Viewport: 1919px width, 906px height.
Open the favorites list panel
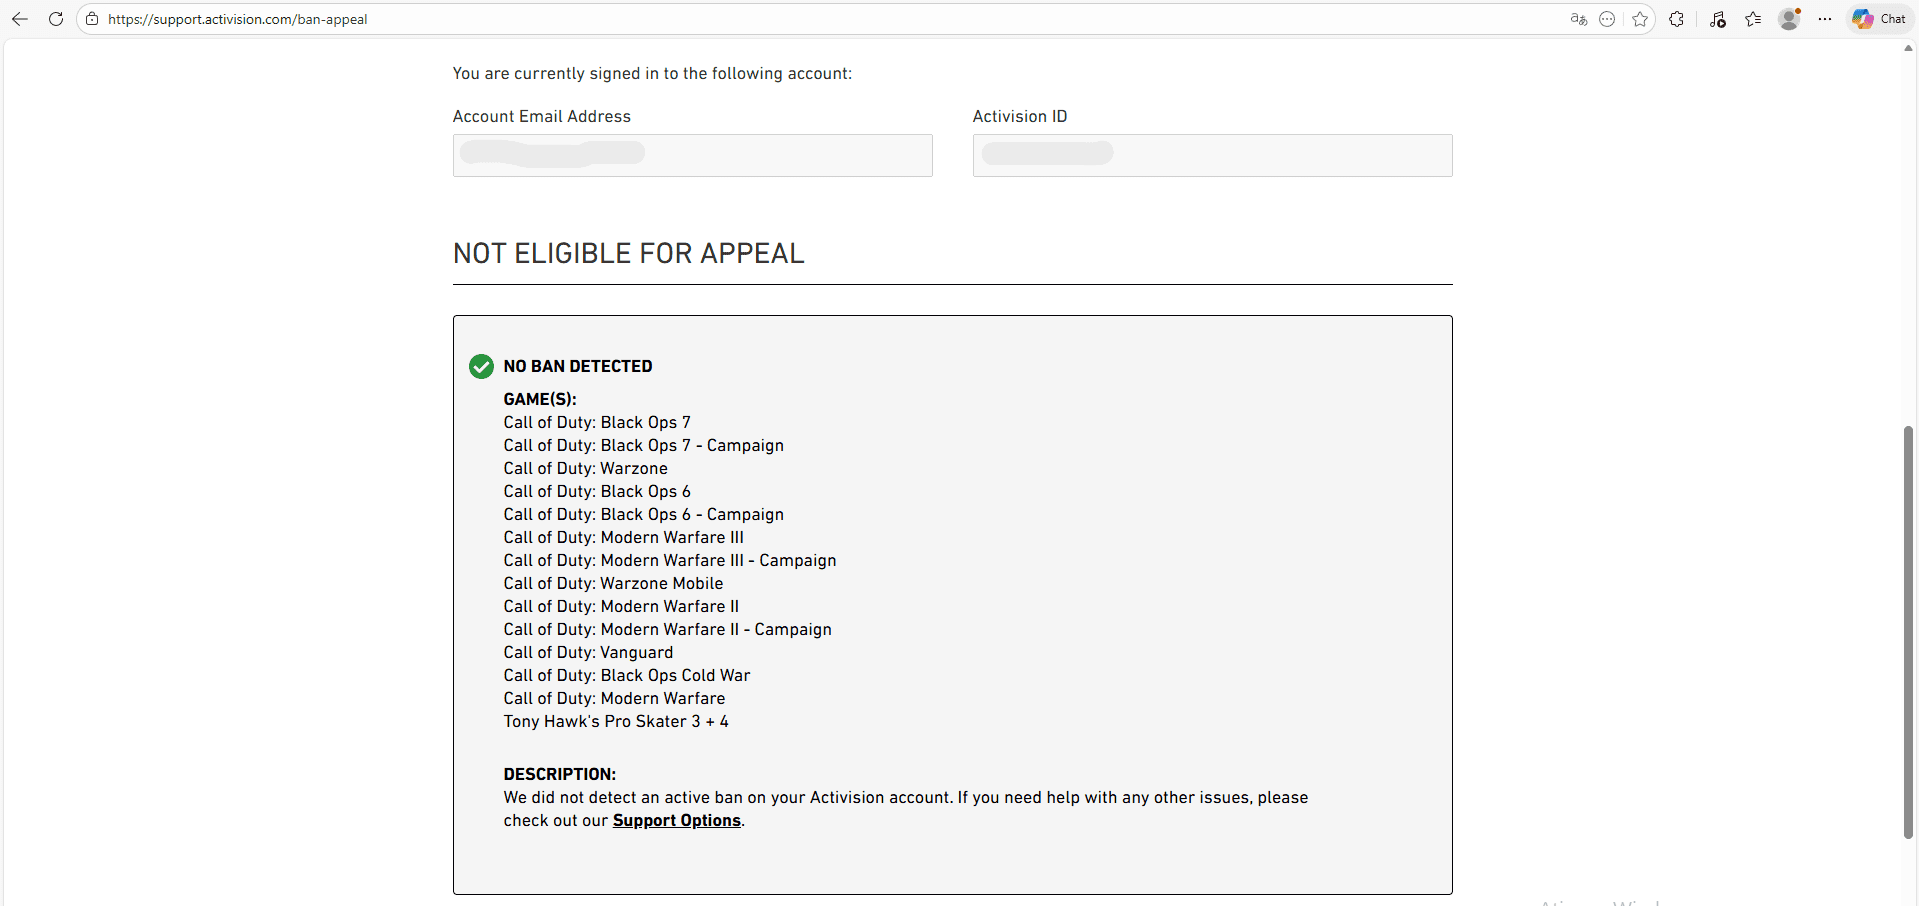pyautogui.click(x=1753, y=19)
